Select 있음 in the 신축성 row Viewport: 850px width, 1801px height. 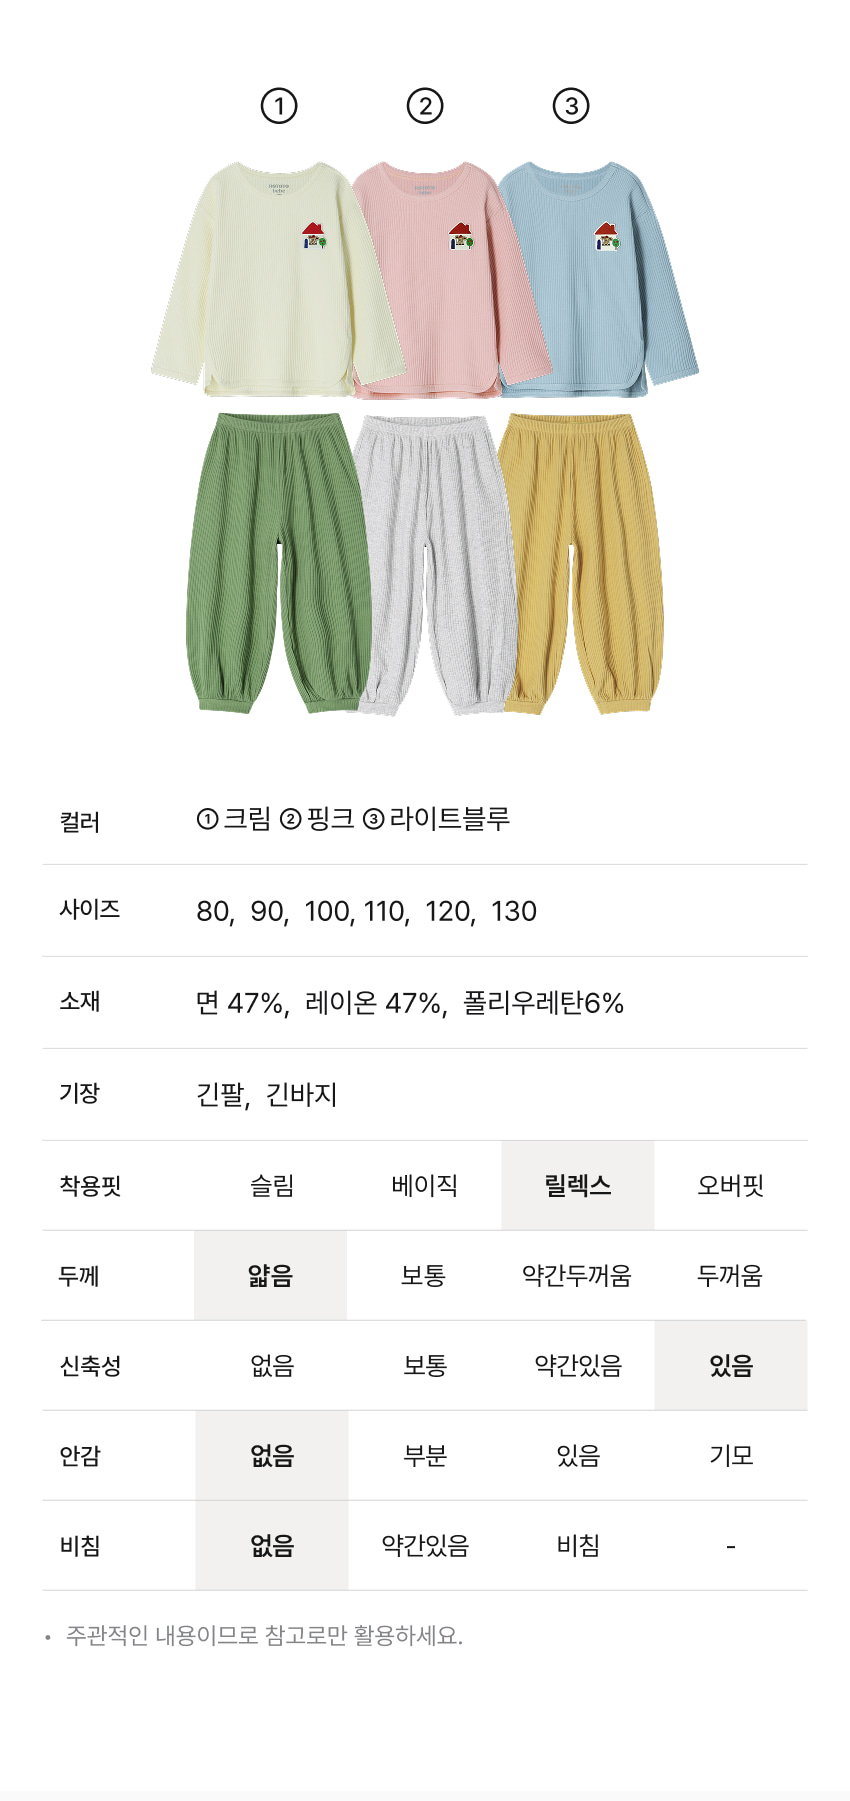731,1366
